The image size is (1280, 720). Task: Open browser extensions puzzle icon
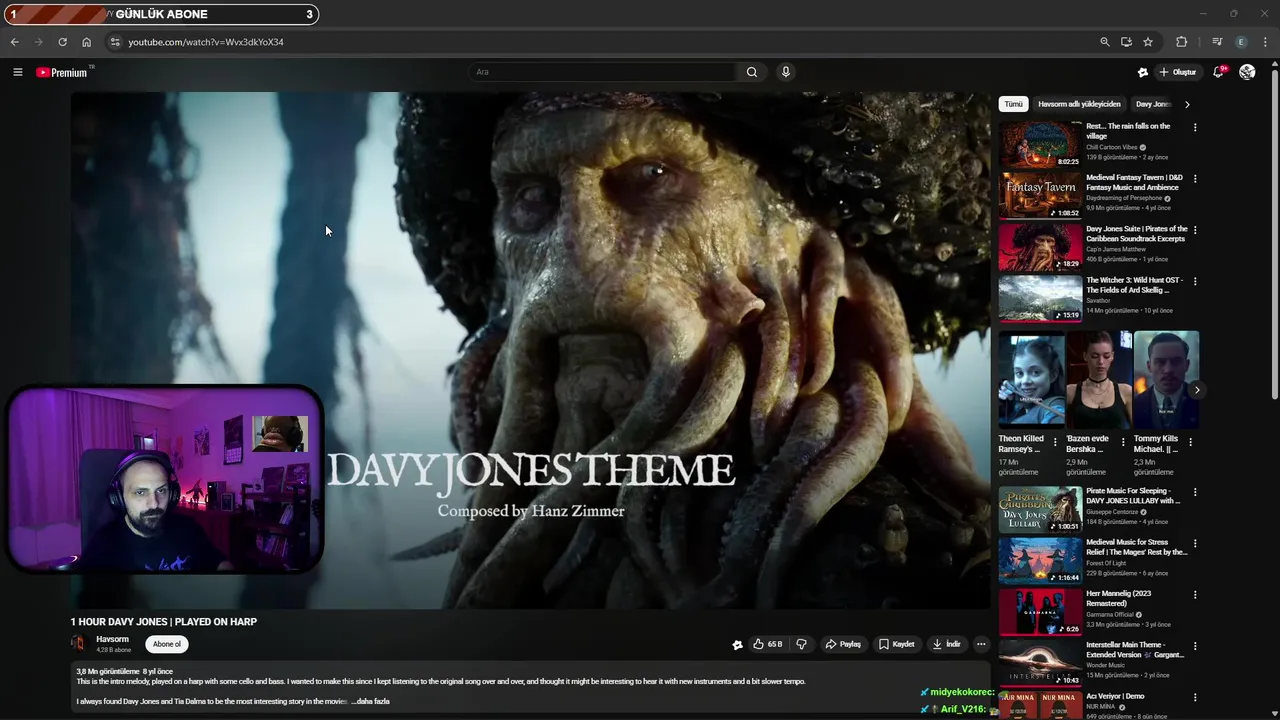point(1181,42)
